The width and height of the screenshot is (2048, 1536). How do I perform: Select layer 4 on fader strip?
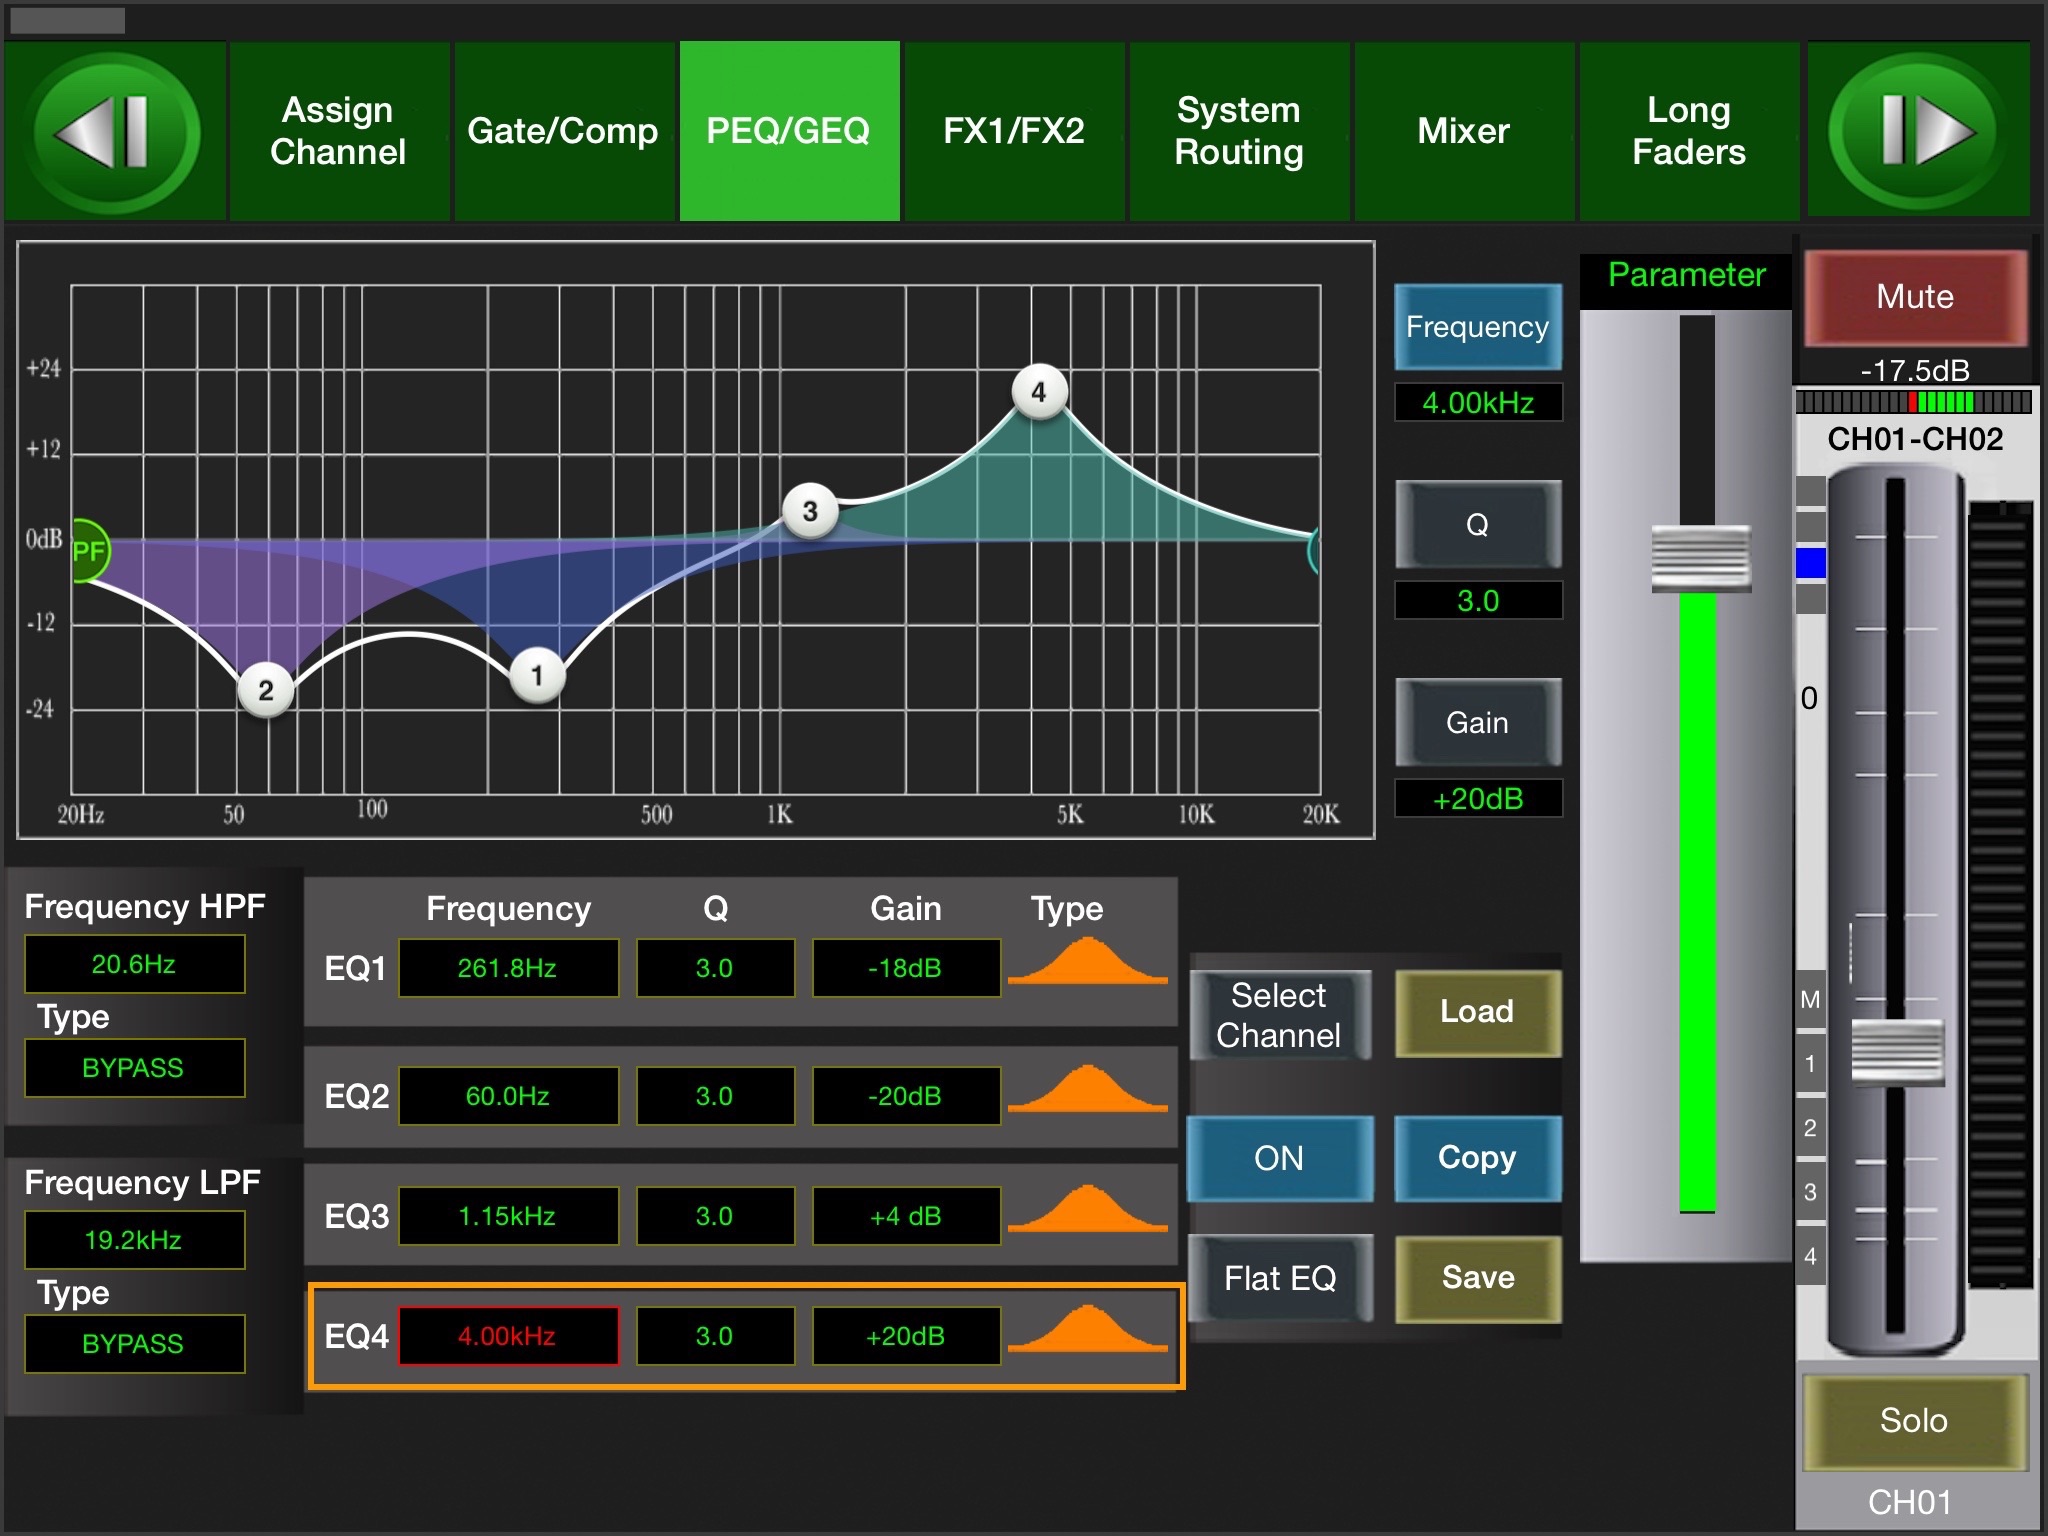[1810, 1256]
